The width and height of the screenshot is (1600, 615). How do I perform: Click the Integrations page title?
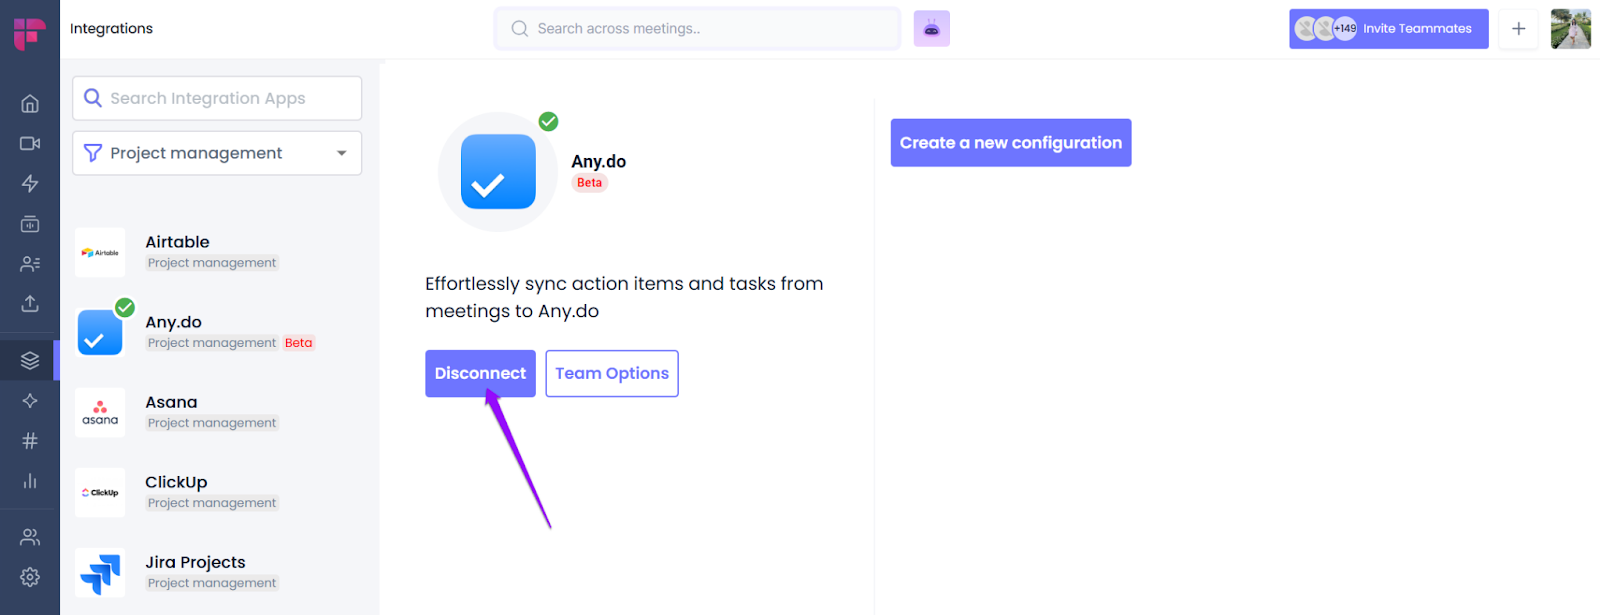(112, 29)
